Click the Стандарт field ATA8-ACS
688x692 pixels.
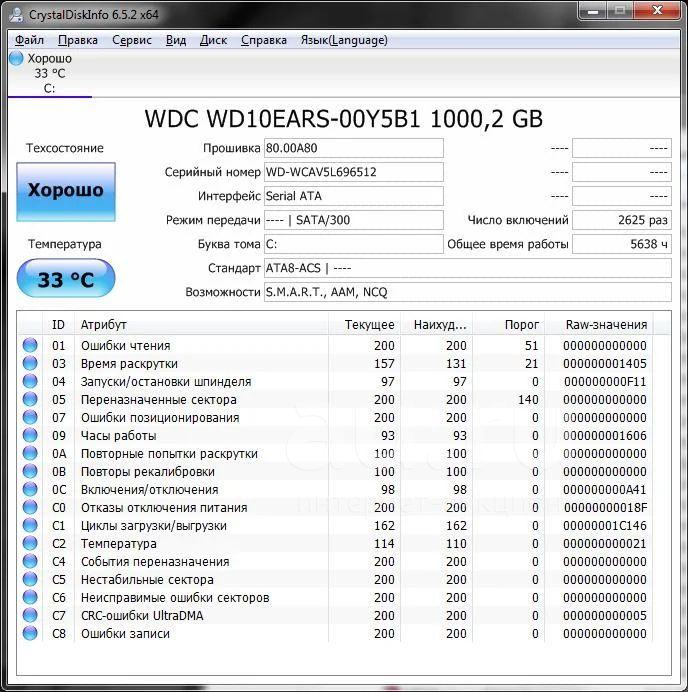coord(468,268)
